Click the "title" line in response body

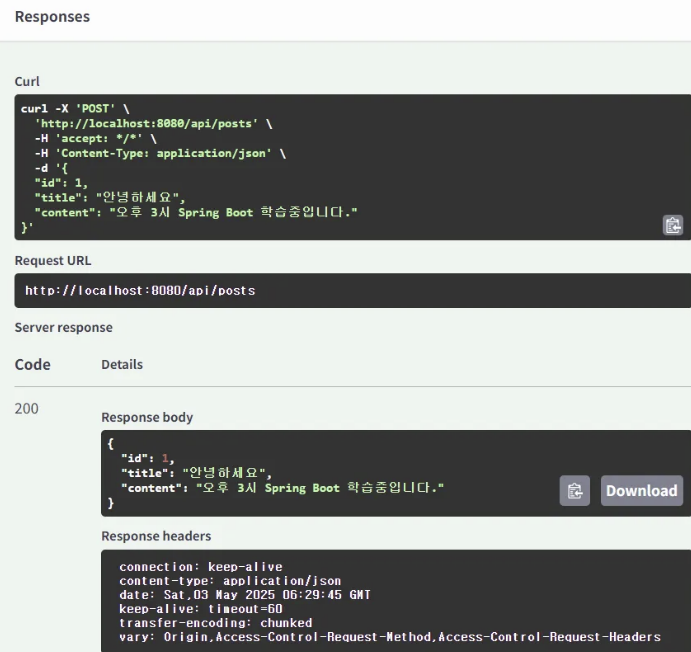197,473
